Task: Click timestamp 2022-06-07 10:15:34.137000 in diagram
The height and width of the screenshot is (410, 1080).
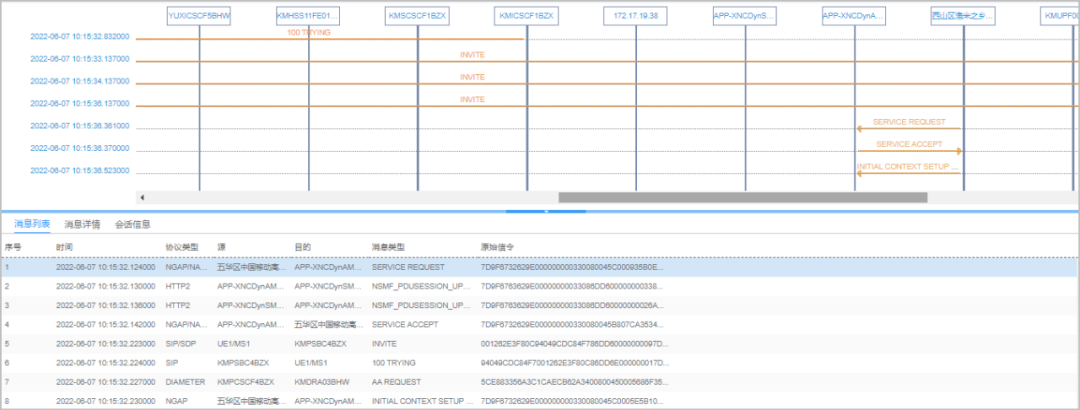Action: [x=80, y=81]
